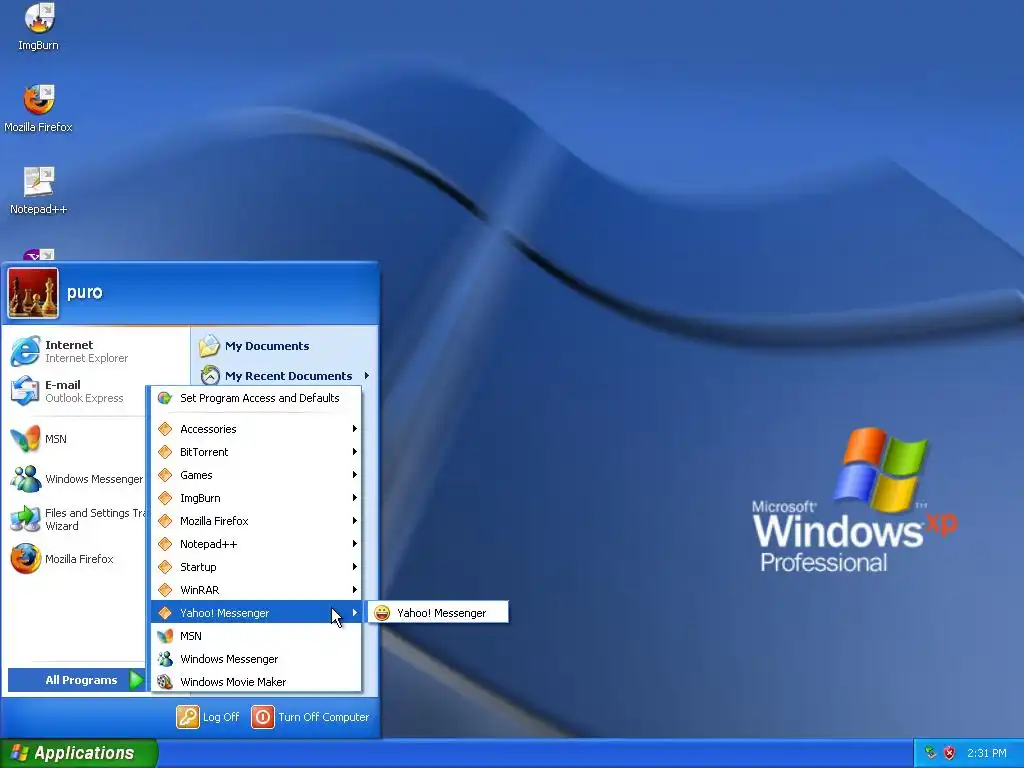
Task: Click 'Set Program Access and Defaults' text
Action: point(260,398)
